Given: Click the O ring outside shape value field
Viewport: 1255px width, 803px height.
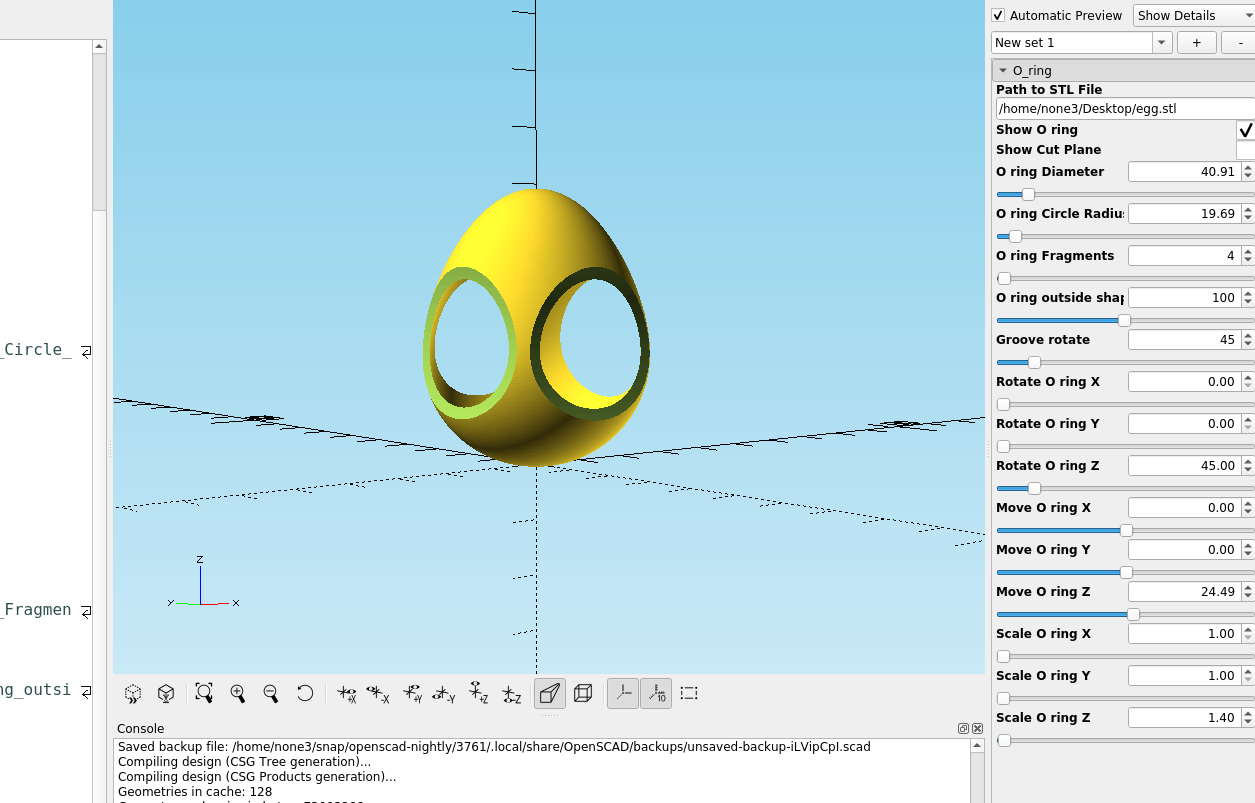Looking at the screenshot, I should point(1185,298).
